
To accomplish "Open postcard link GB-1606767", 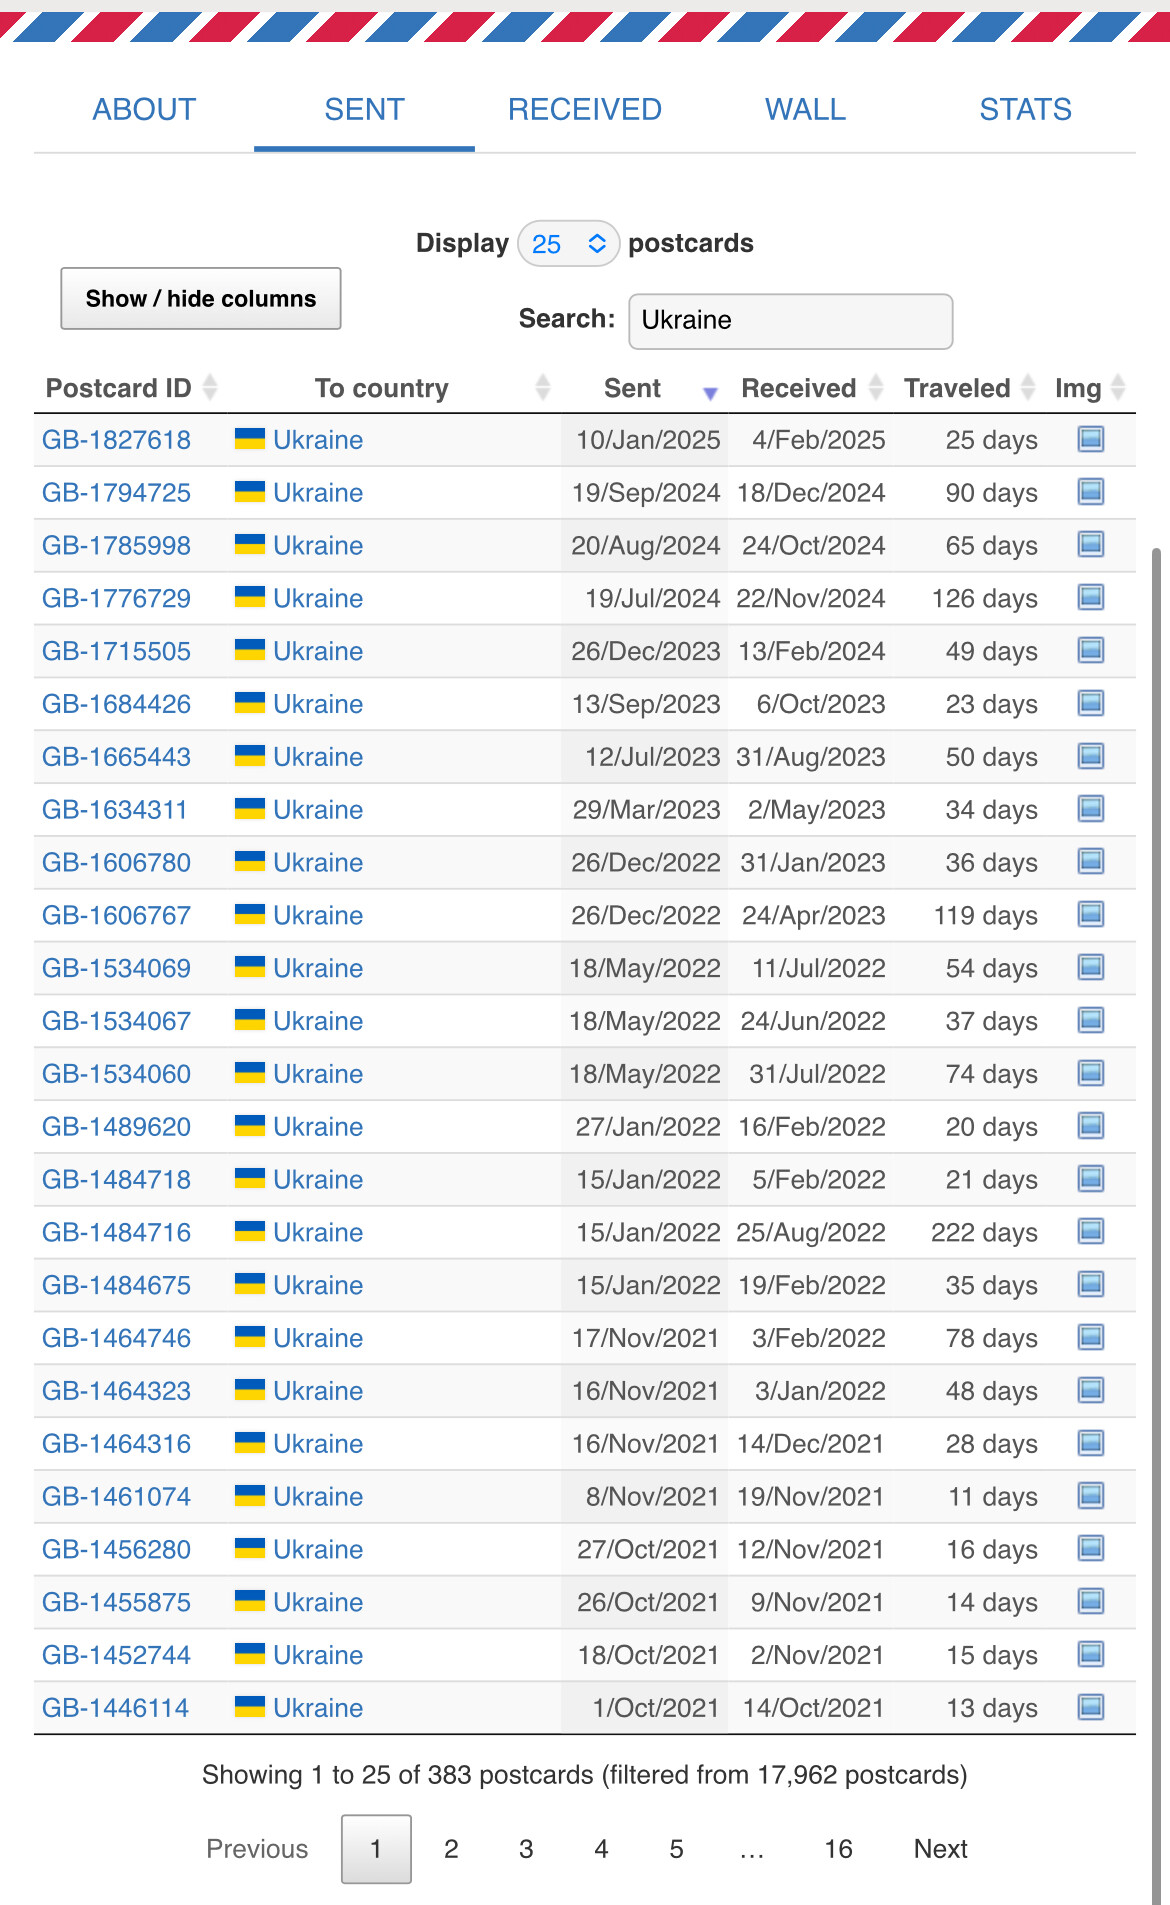I will 116,915.
